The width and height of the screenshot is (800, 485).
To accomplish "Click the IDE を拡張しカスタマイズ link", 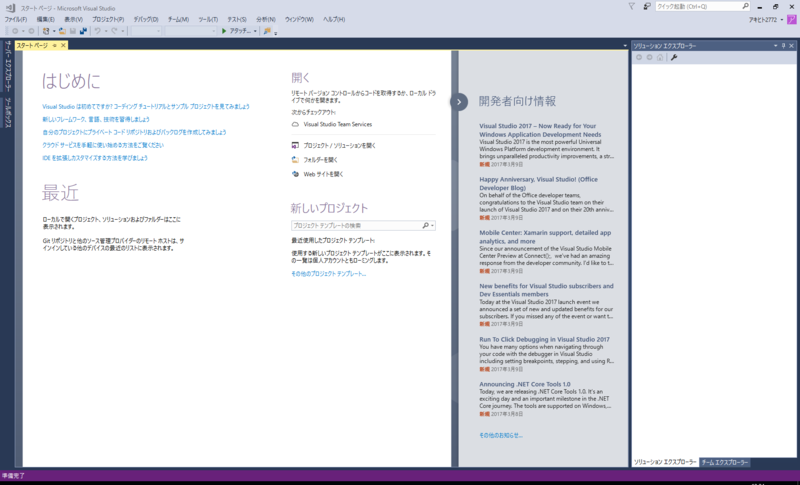I will coord(95,158).
